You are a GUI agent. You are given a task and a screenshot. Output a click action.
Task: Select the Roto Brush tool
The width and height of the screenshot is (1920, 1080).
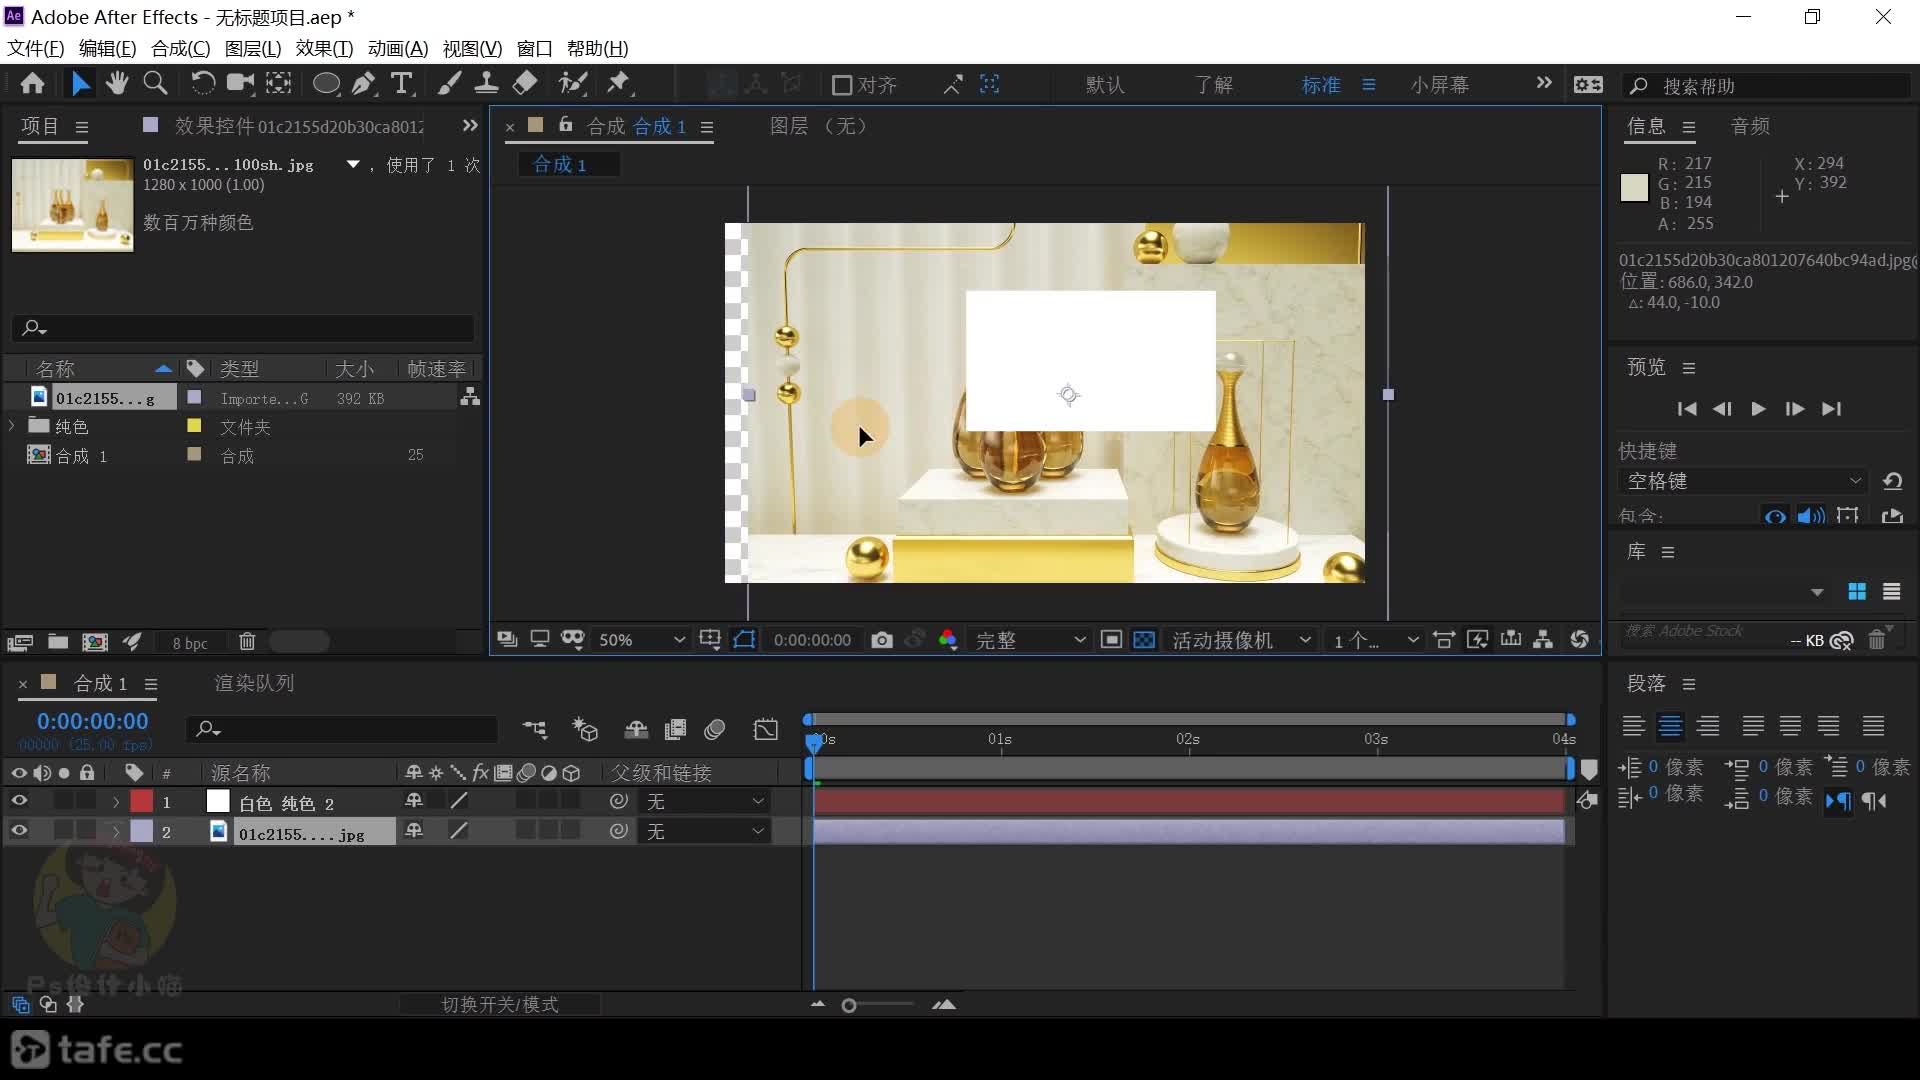click(573, 84)
